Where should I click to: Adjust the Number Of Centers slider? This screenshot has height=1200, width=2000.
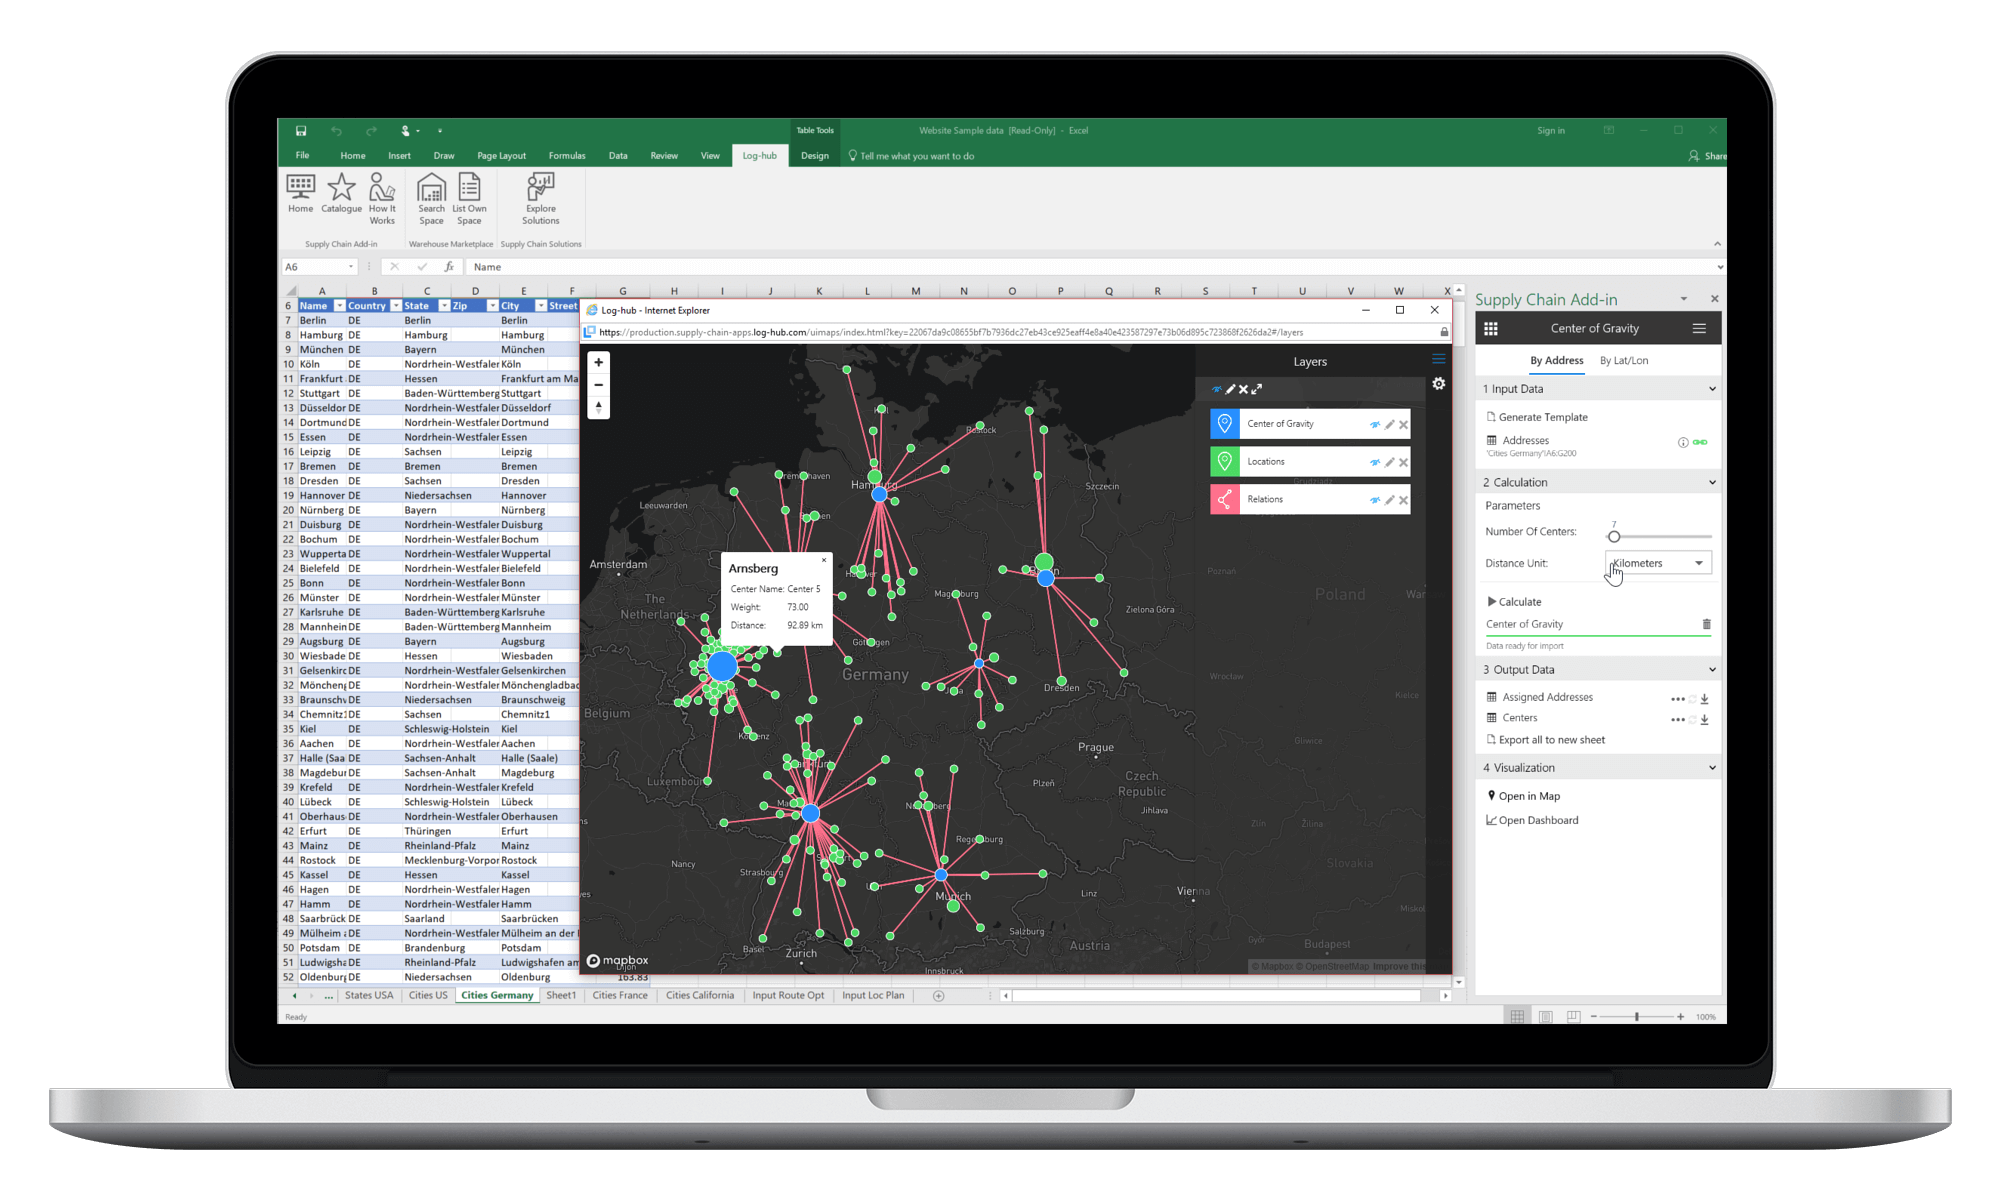1614,537
